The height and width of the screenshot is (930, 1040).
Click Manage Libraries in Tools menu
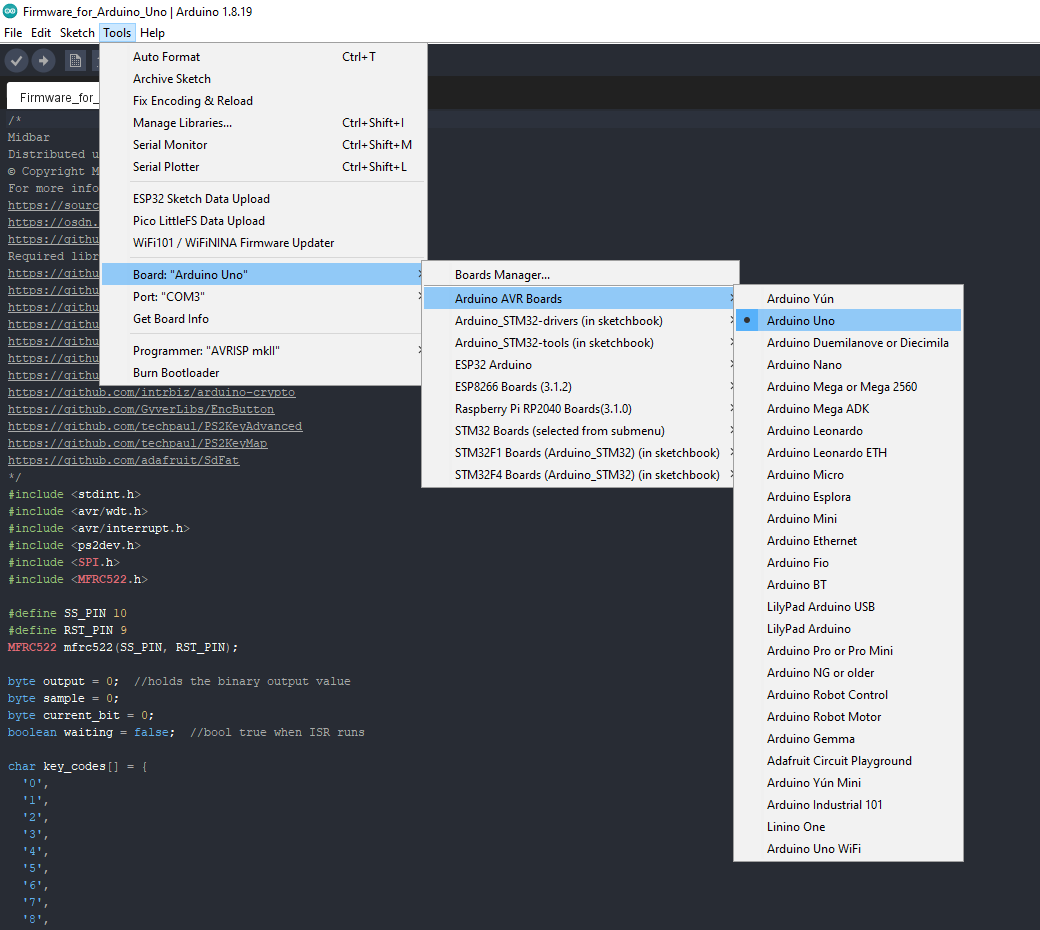[182, 123]
